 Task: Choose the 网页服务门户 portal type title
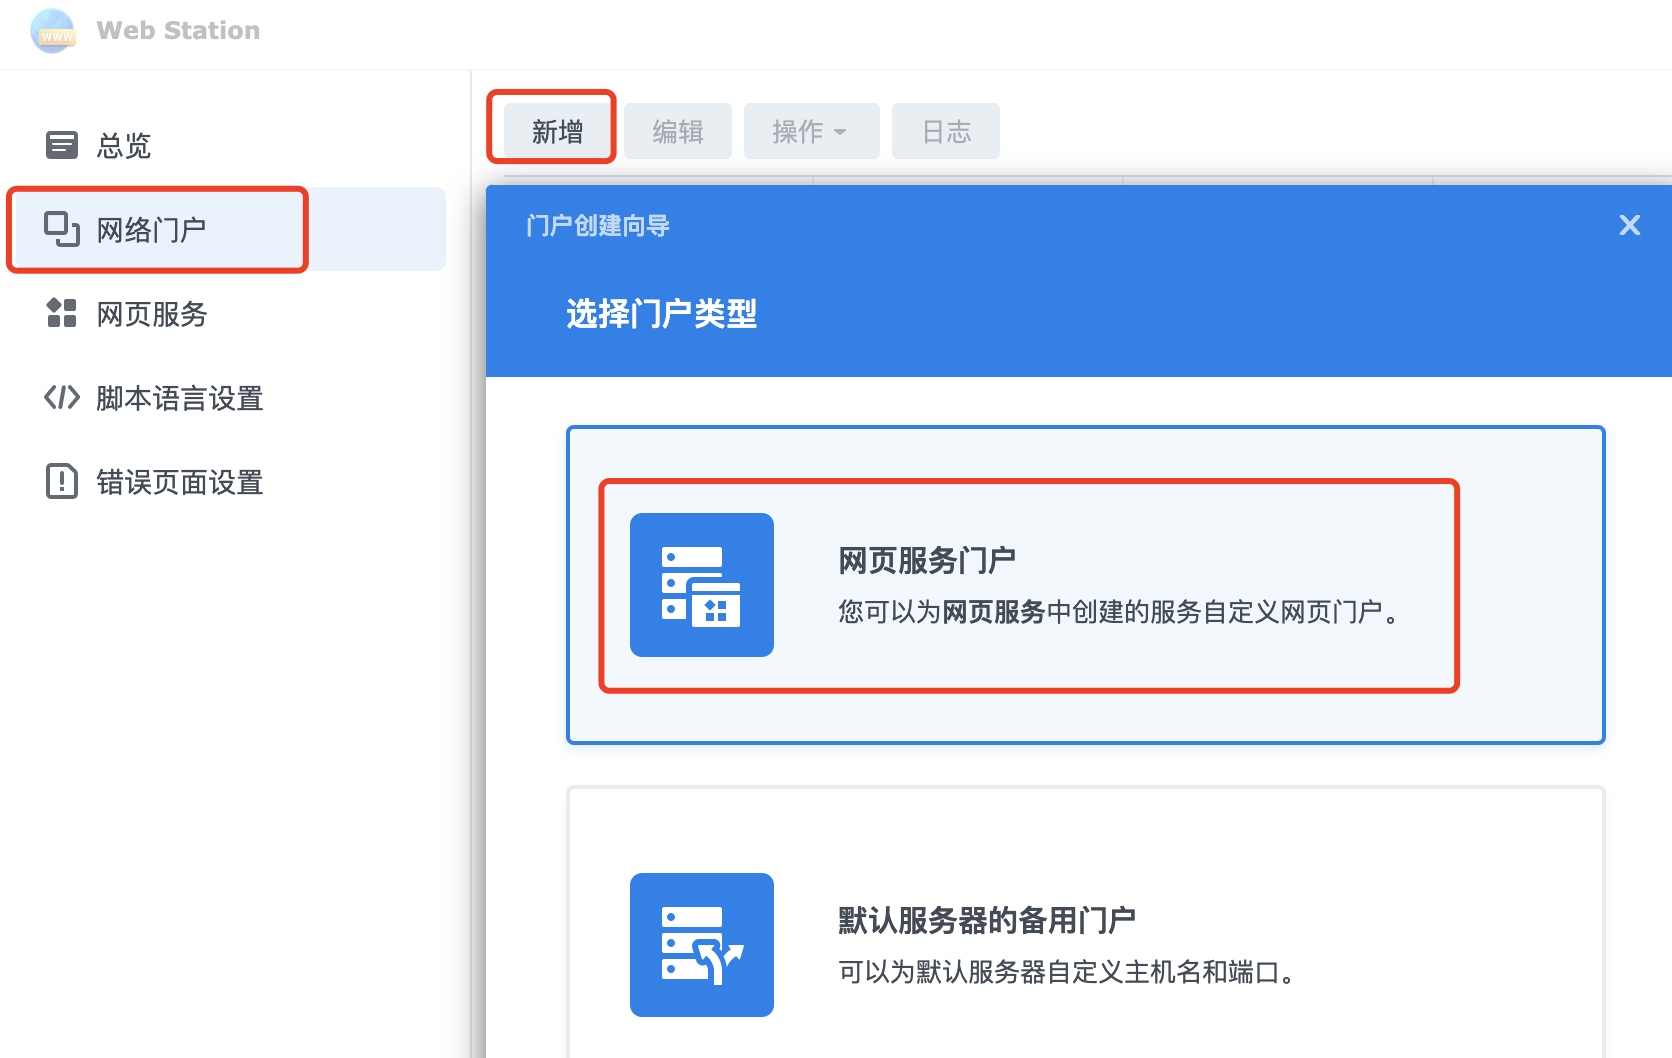click(x=926, y=560)
